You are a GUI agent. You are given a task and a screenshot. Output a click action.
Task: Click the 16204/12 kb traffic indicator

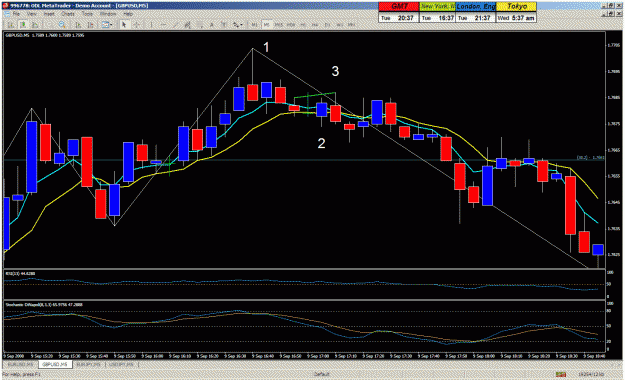pos(591,374)
